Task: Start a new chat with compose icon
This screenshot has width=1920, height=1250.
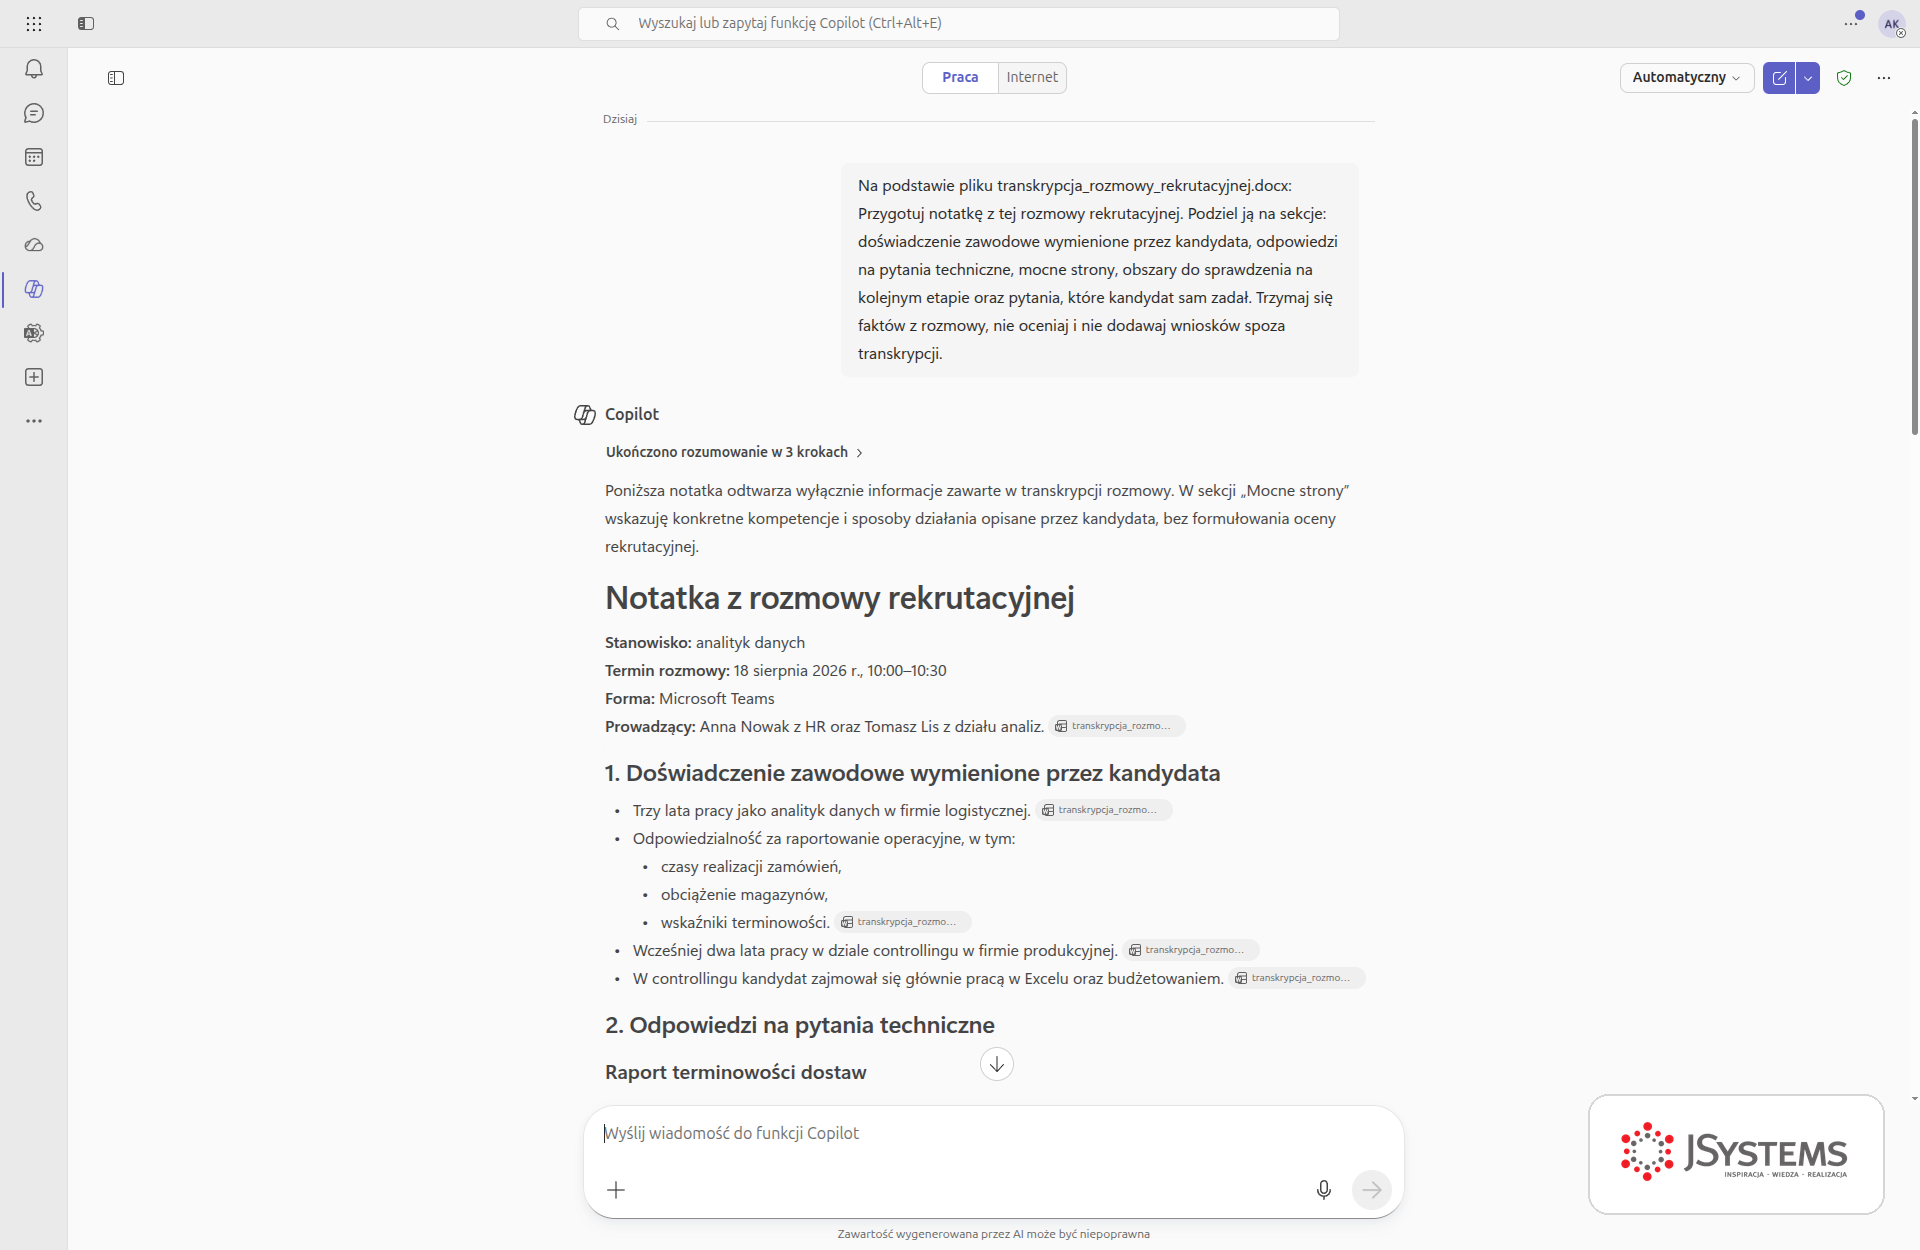Action: tap(1779, 78)
